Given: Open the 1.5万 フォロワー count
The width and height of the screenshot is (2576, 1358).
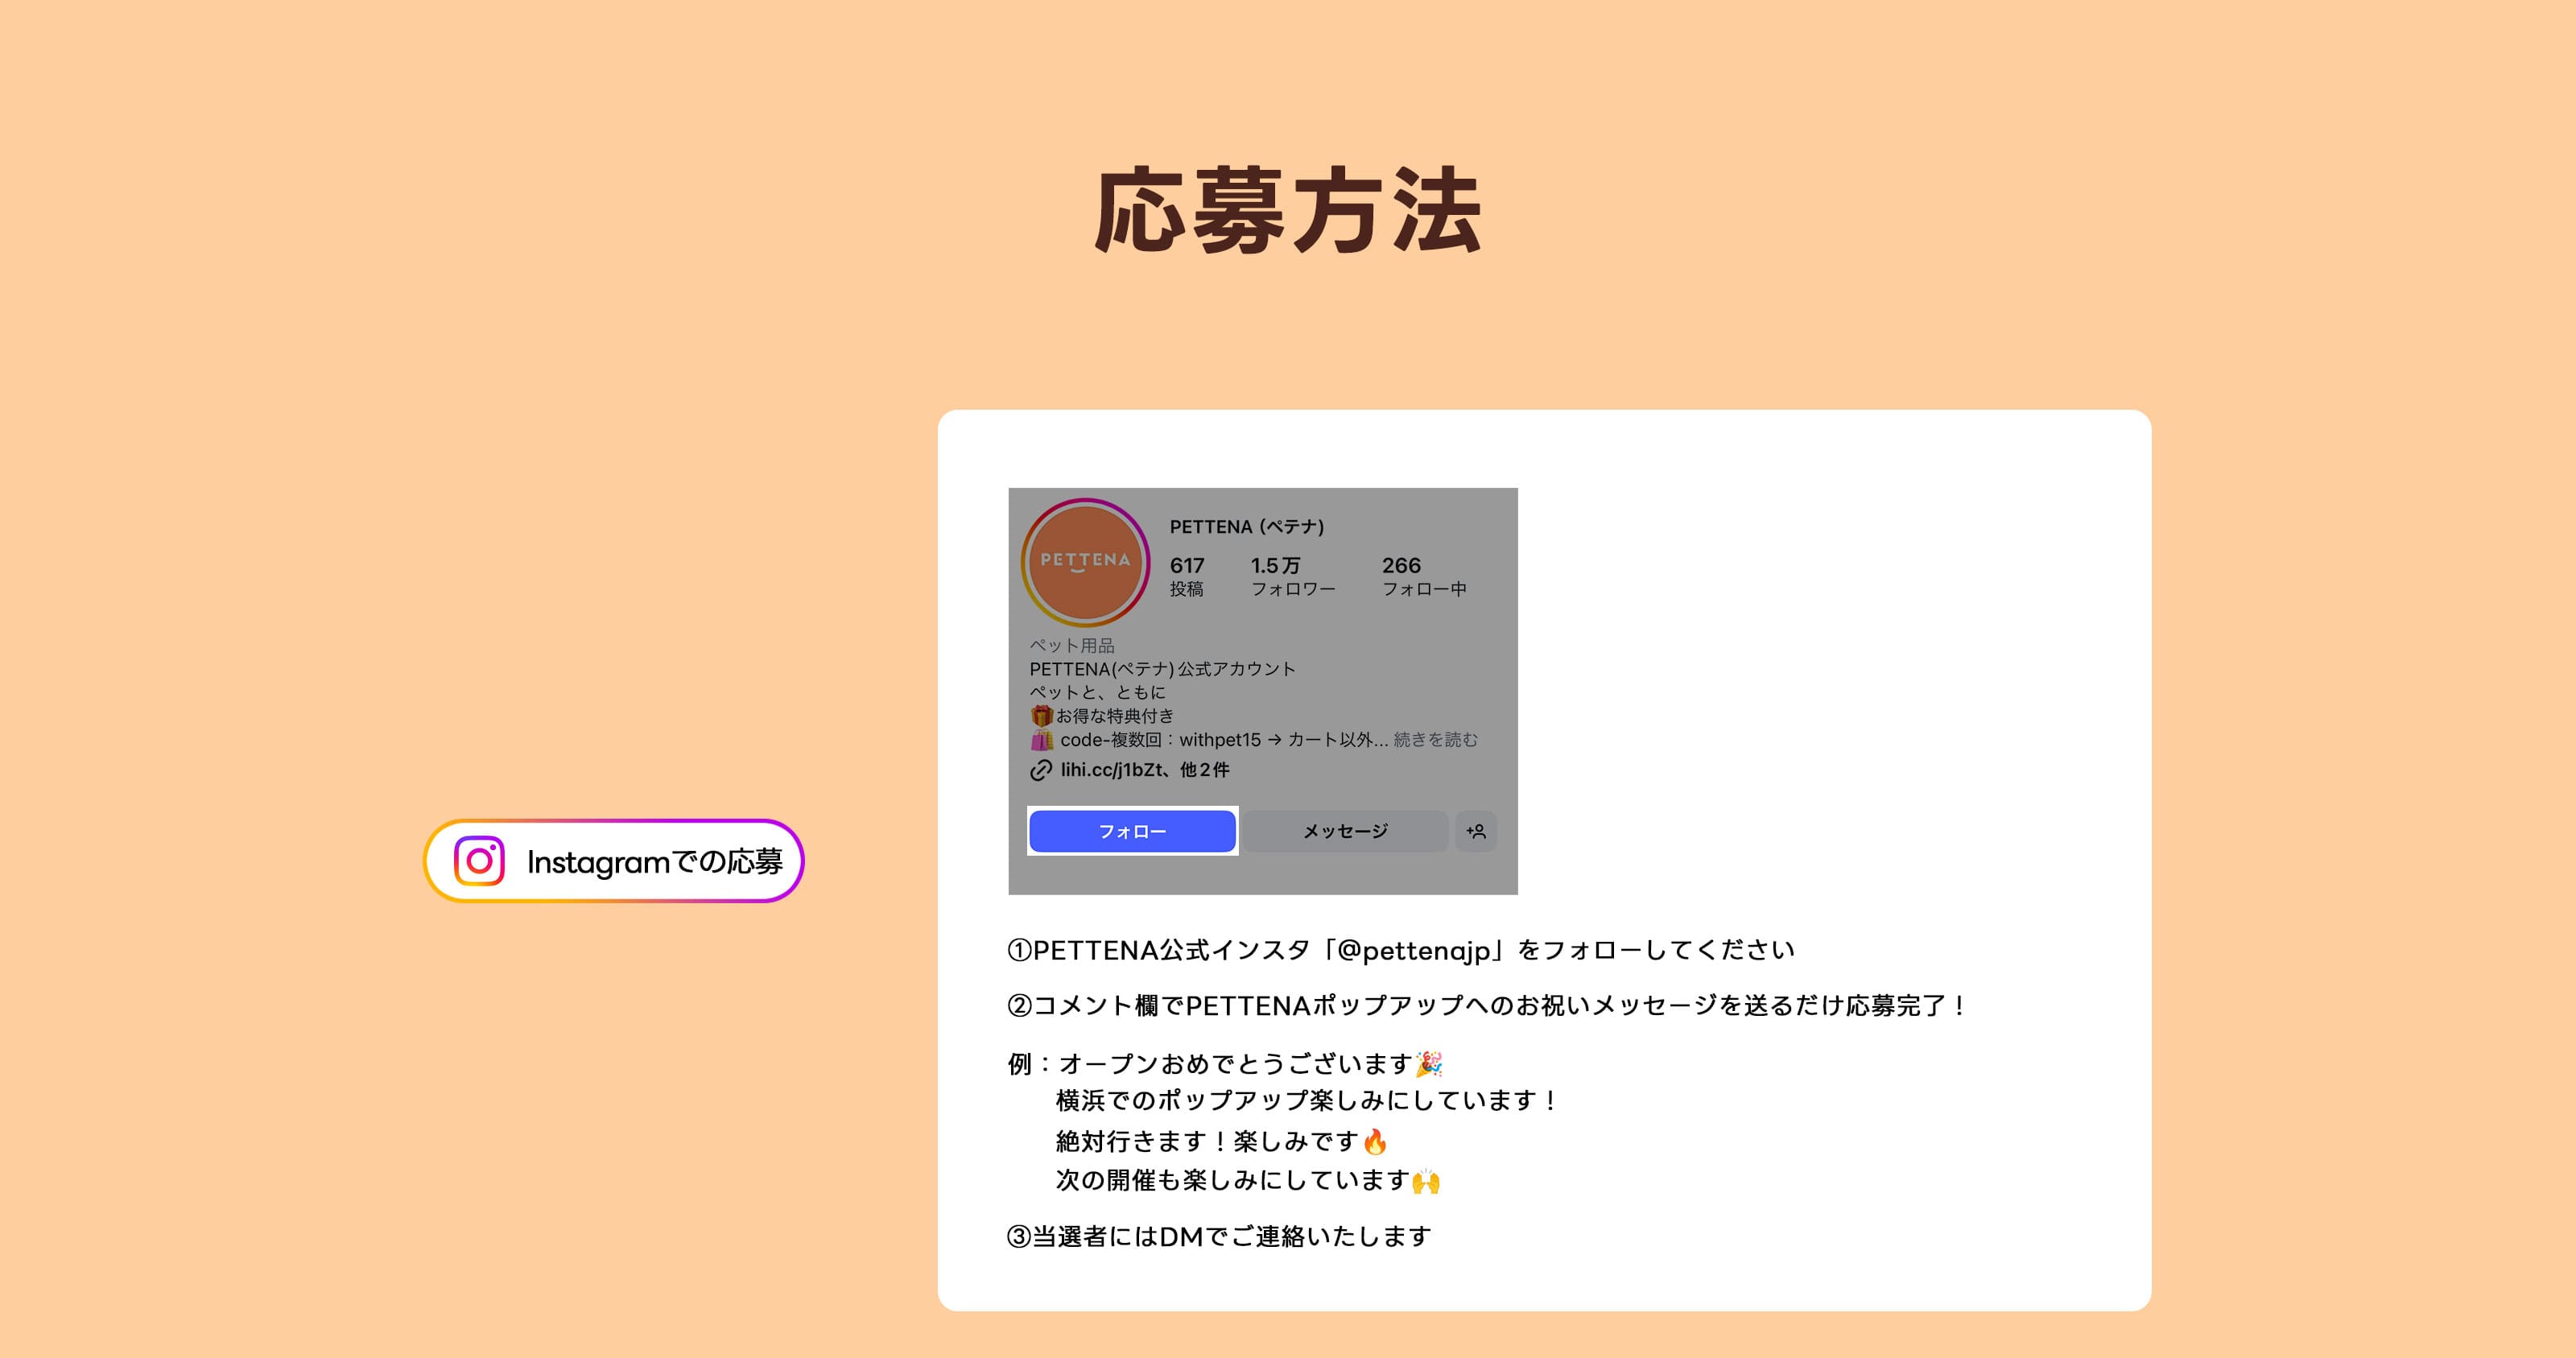Looking at the screenshot, I should (1292, 576).
